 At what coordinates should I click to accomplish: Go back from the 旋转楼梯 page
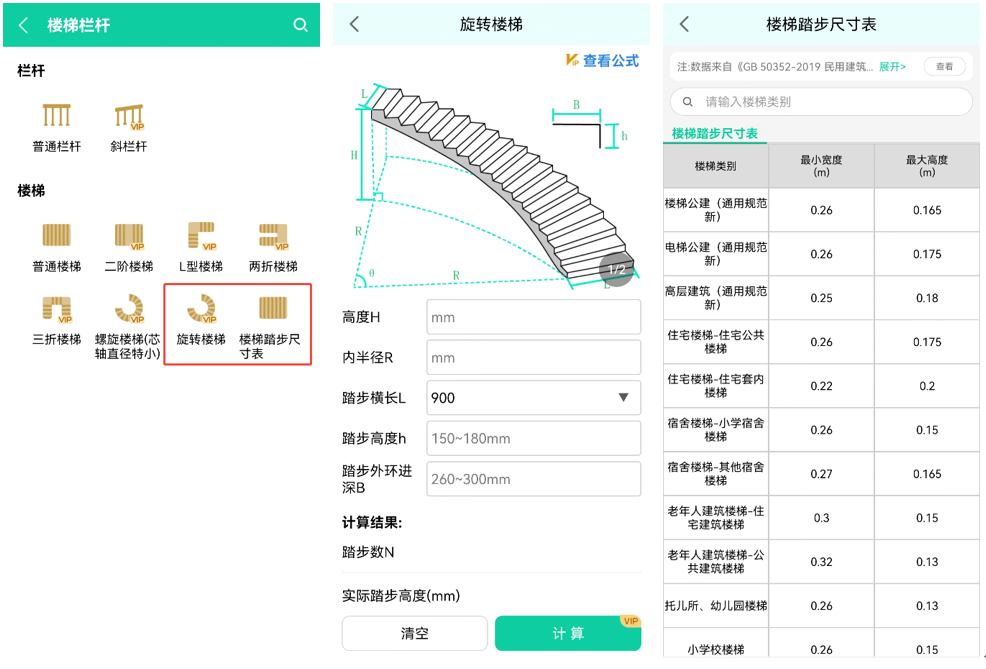(x=354, y=25)
